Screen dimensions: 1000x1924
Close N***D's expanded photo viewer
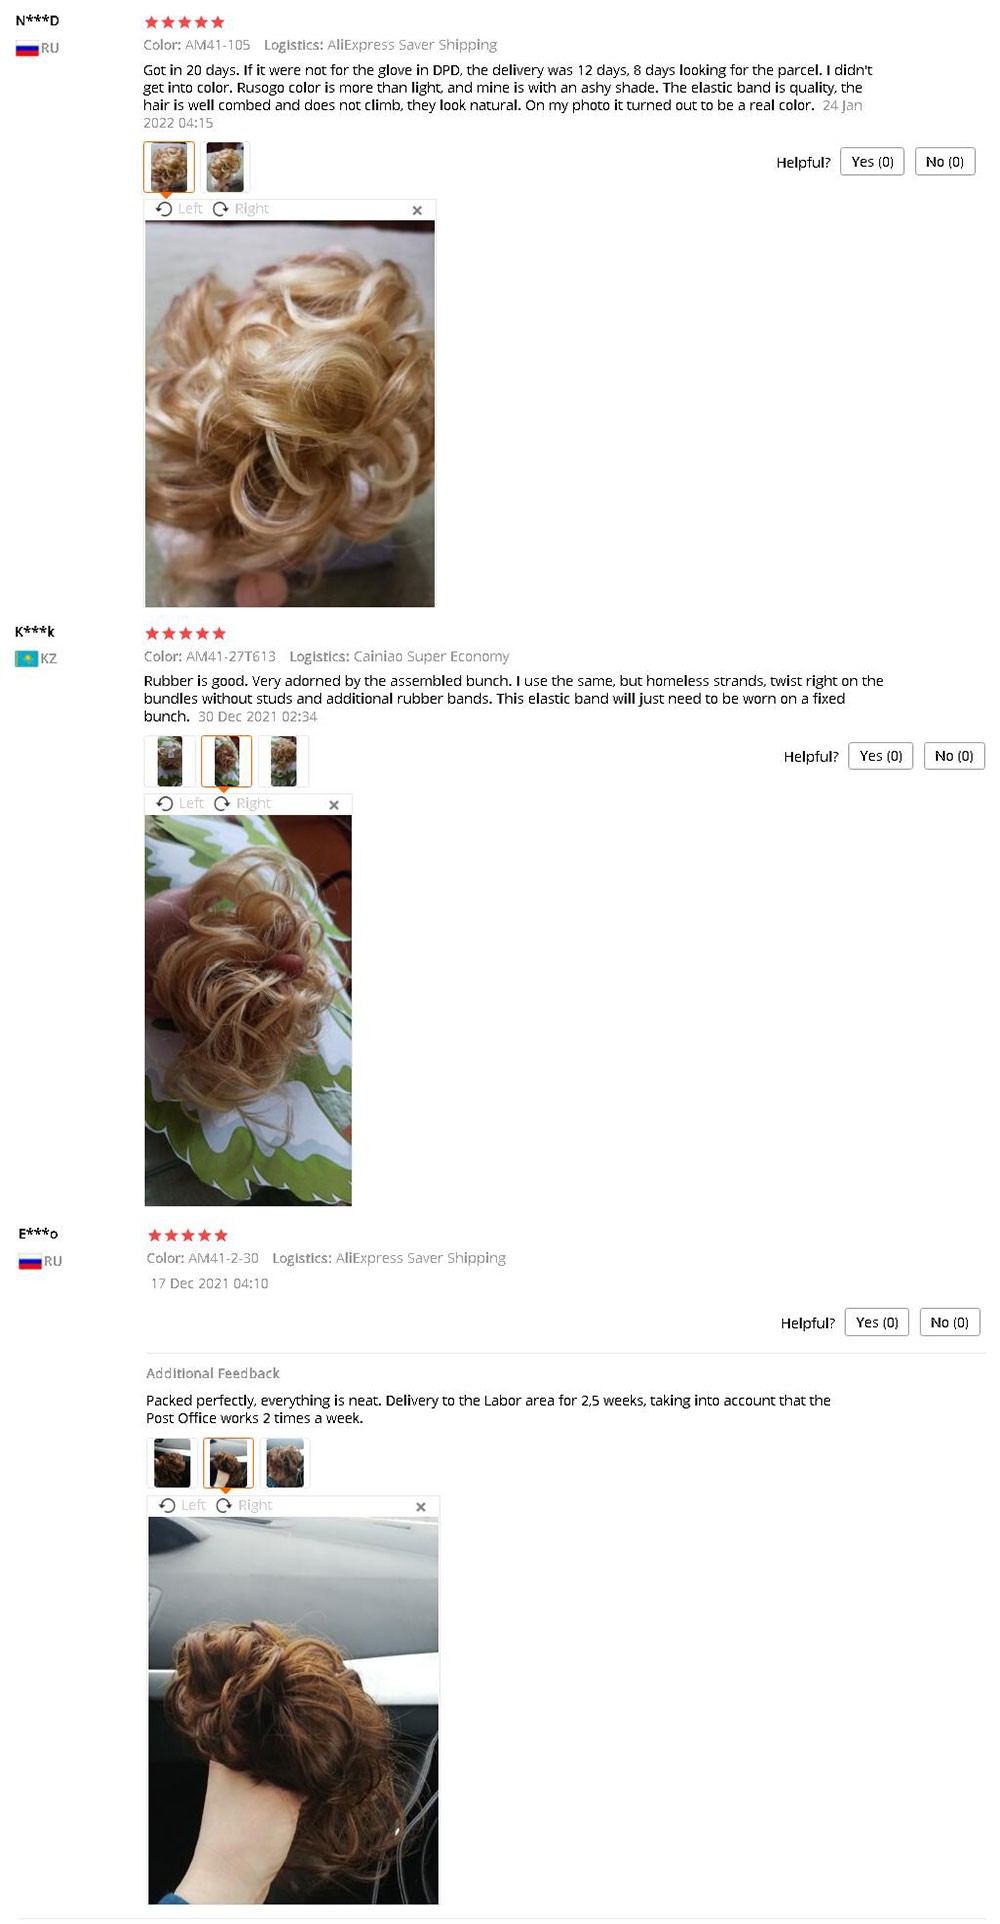417,210
